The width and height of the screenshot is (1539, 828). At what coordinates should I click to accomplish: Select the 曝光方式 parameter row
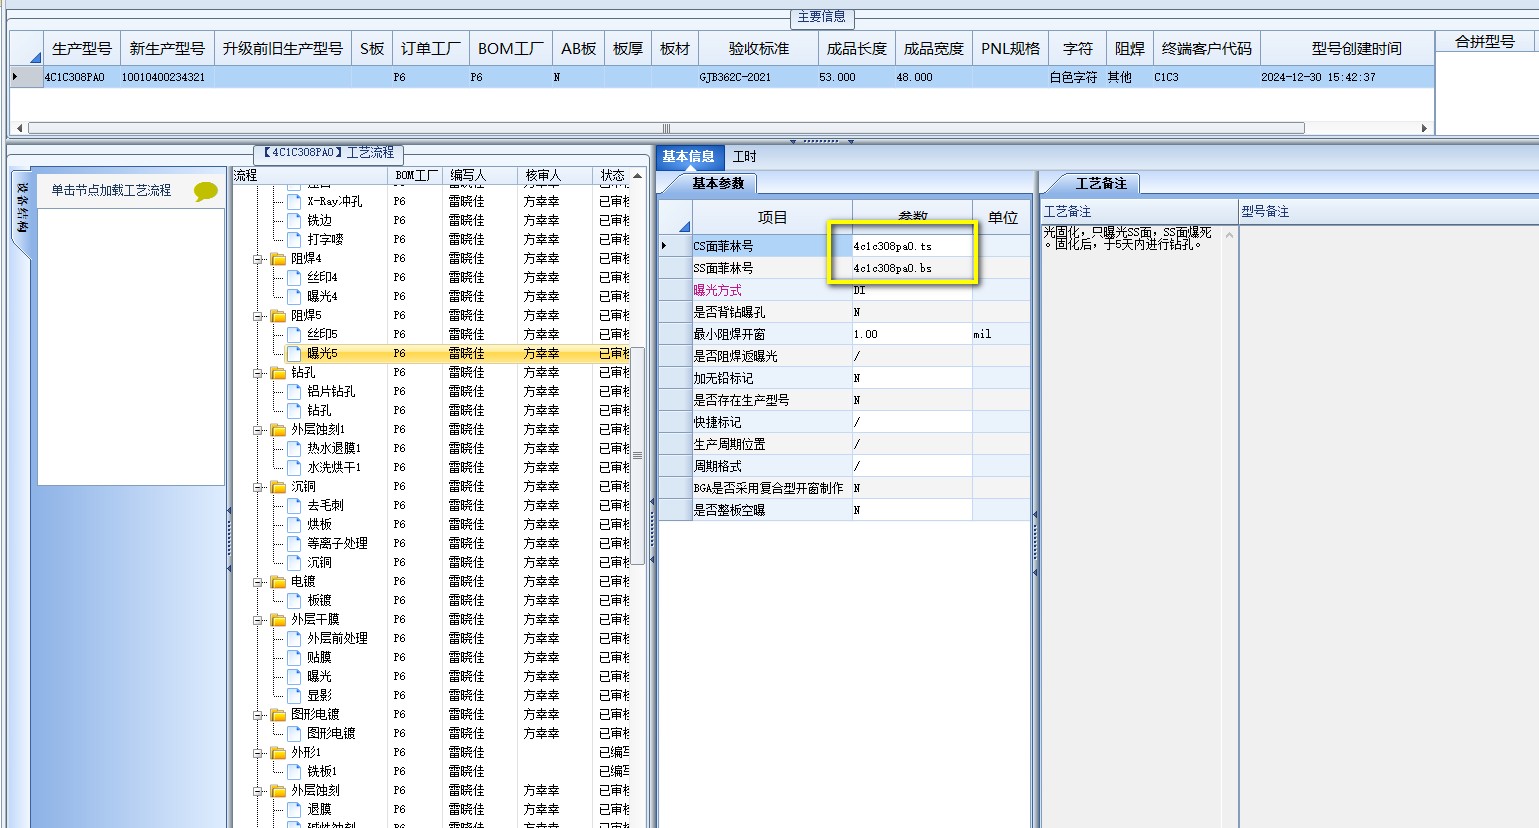click(845, 290)
